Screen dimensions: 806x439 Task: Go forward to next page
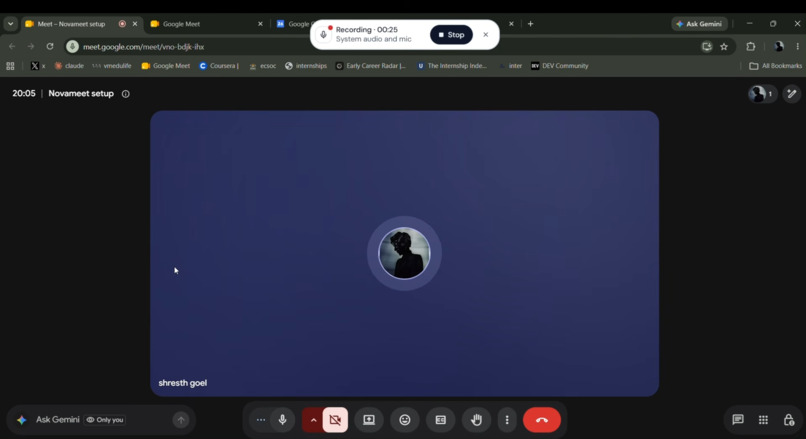[31, 46]
